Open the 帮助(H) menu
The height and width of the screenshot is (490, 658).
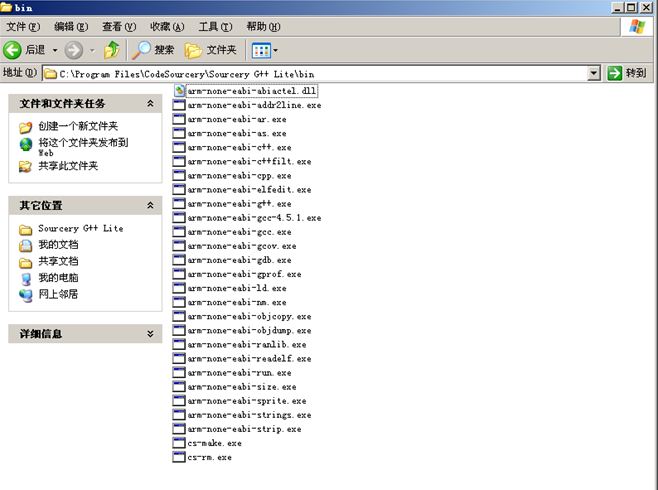[x=263, y=27]
